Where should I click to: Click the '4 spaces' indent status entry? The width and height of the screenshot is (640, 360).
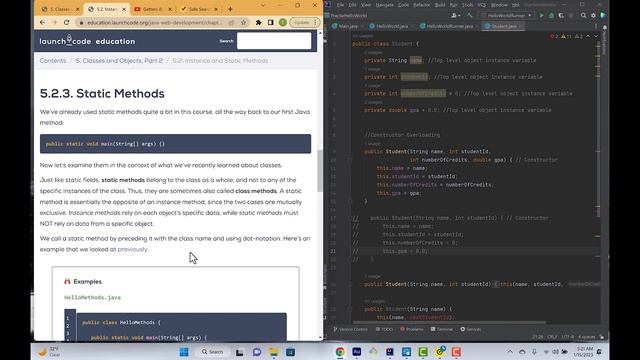pos(587,337)
